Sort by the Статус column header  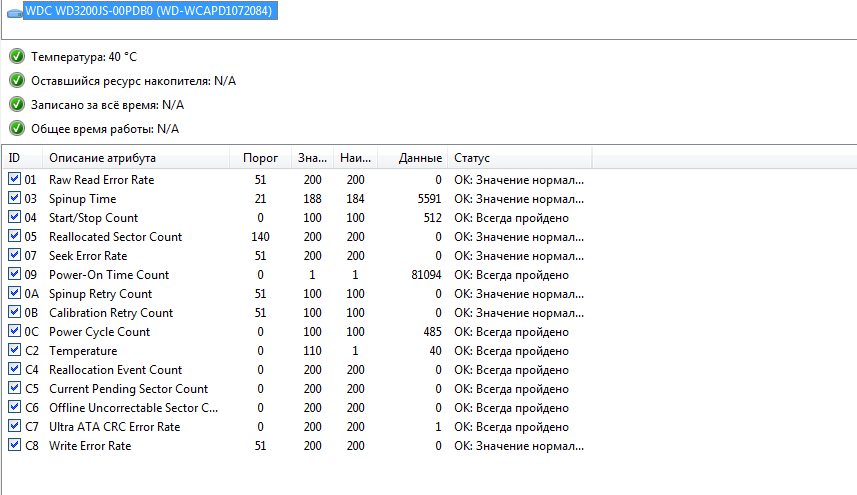[520, 158]
